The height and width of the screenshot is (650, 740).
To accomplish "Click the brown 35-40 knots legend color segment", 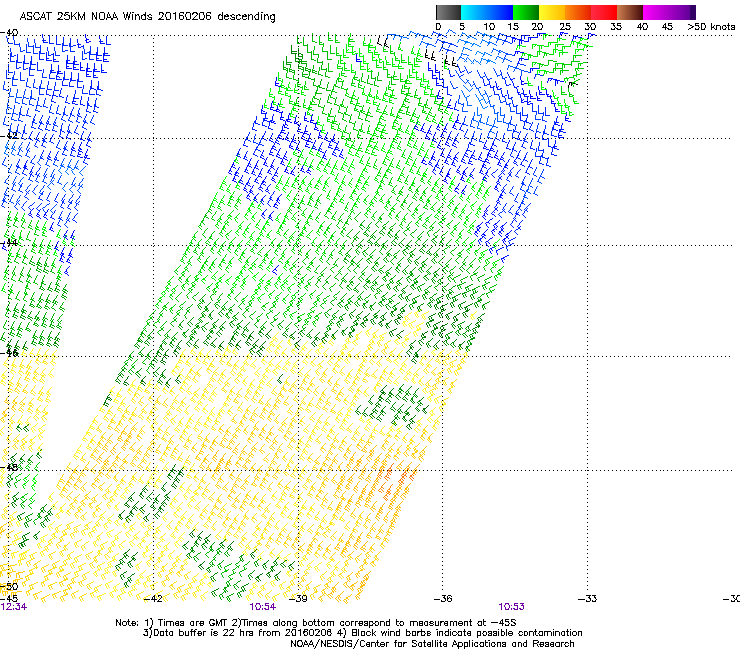I will [630, 12].
